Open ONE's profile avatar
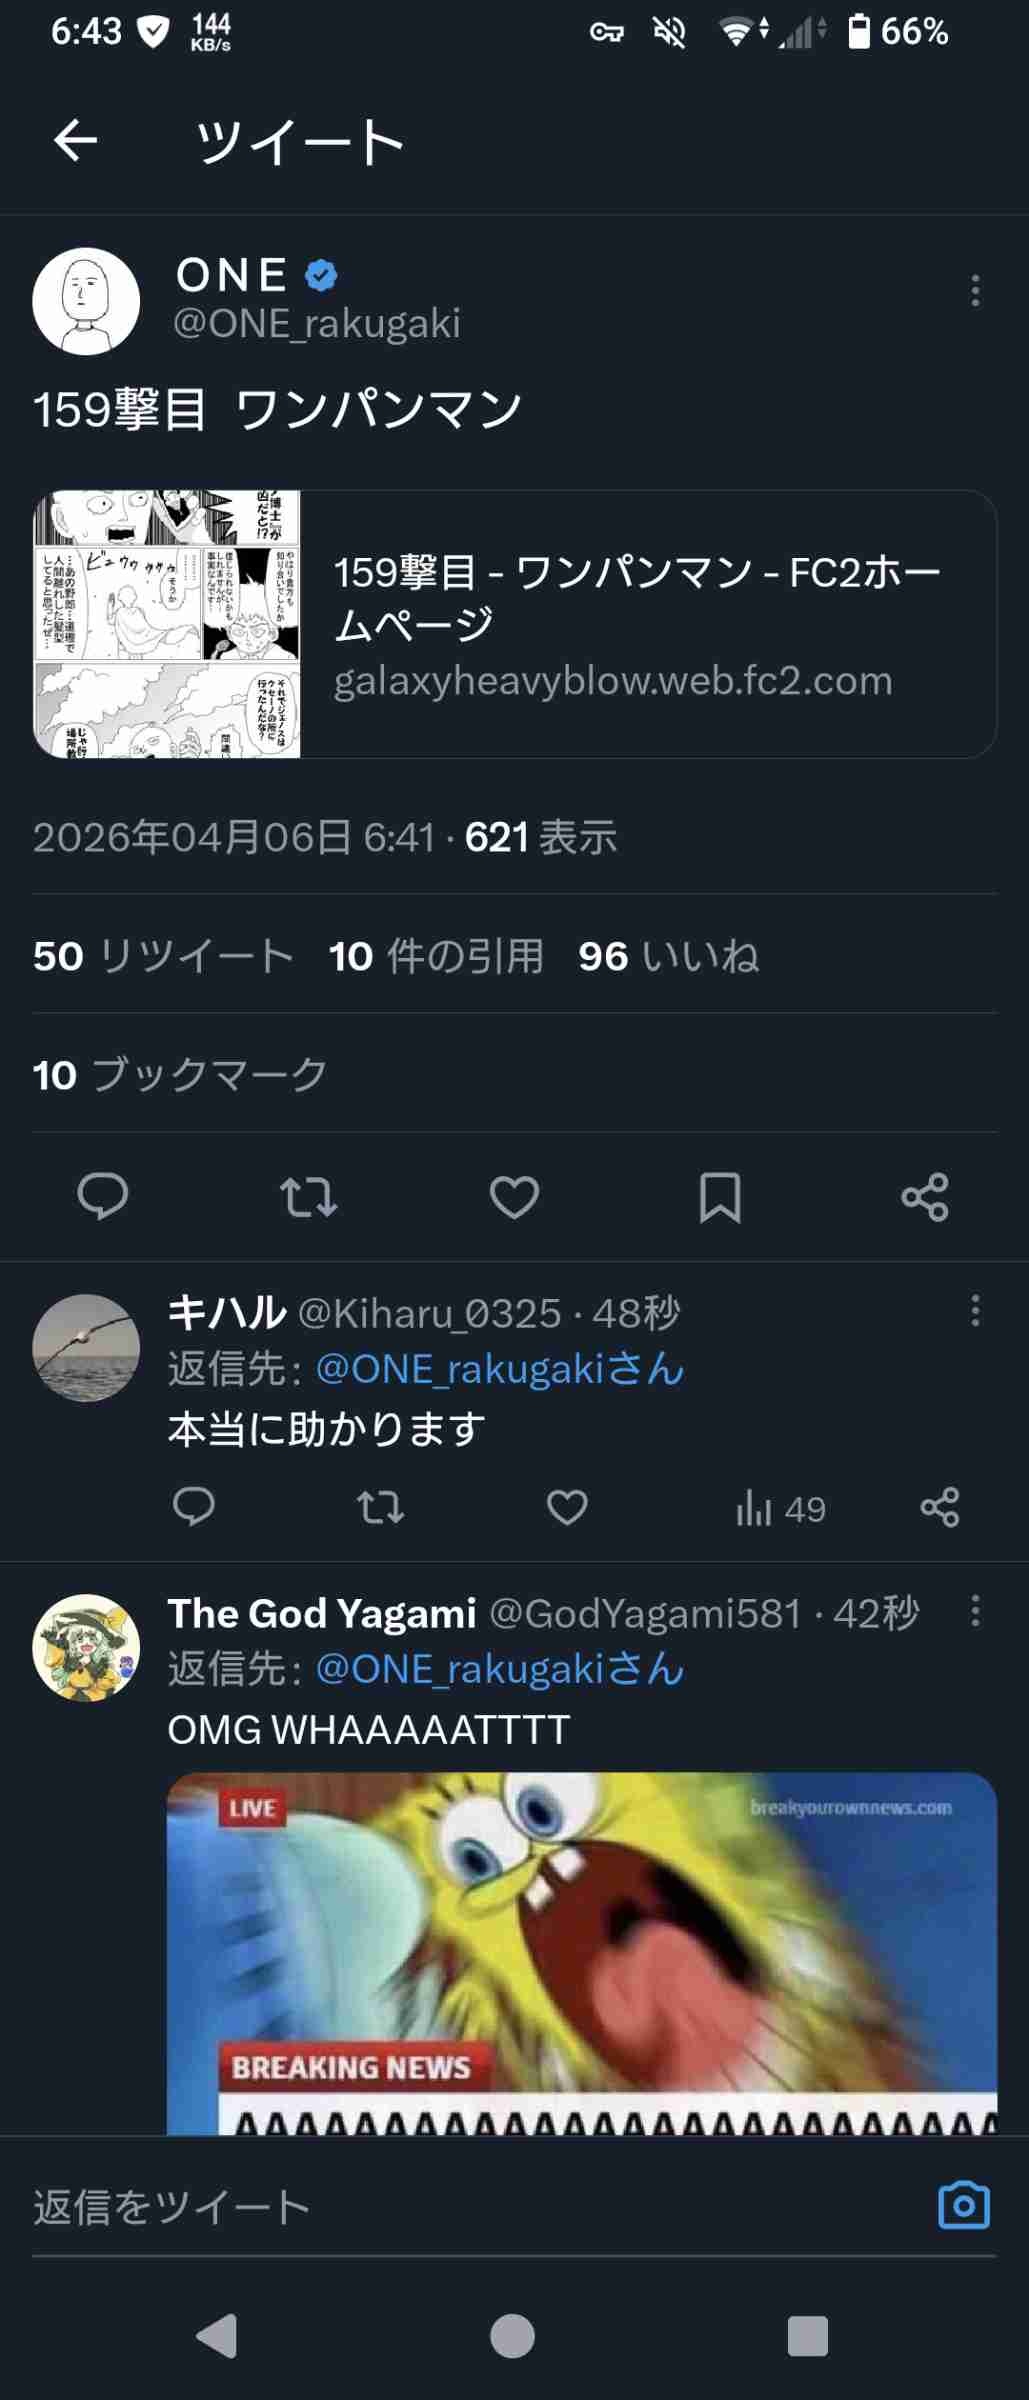Image resolution: width=1029 pixels, height=2400 pixels. (x=86, y=301)
